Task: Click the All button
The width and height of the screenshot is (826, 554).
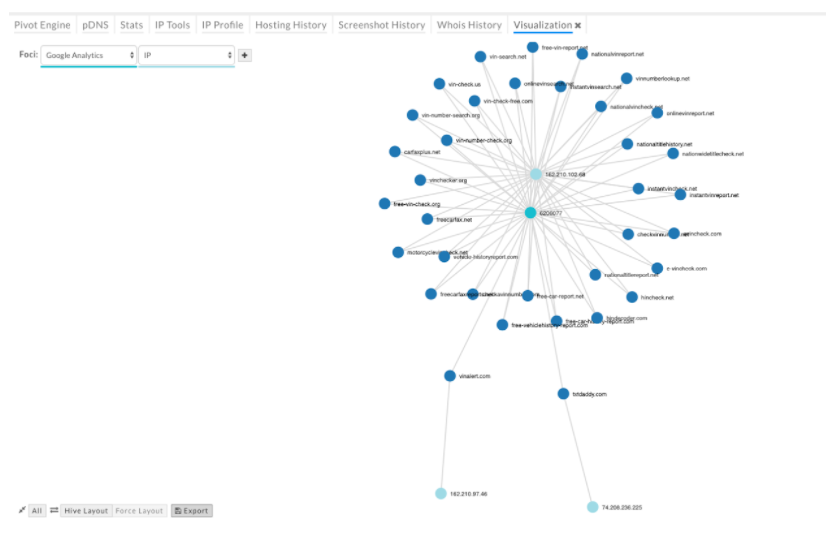Action: 37,511
